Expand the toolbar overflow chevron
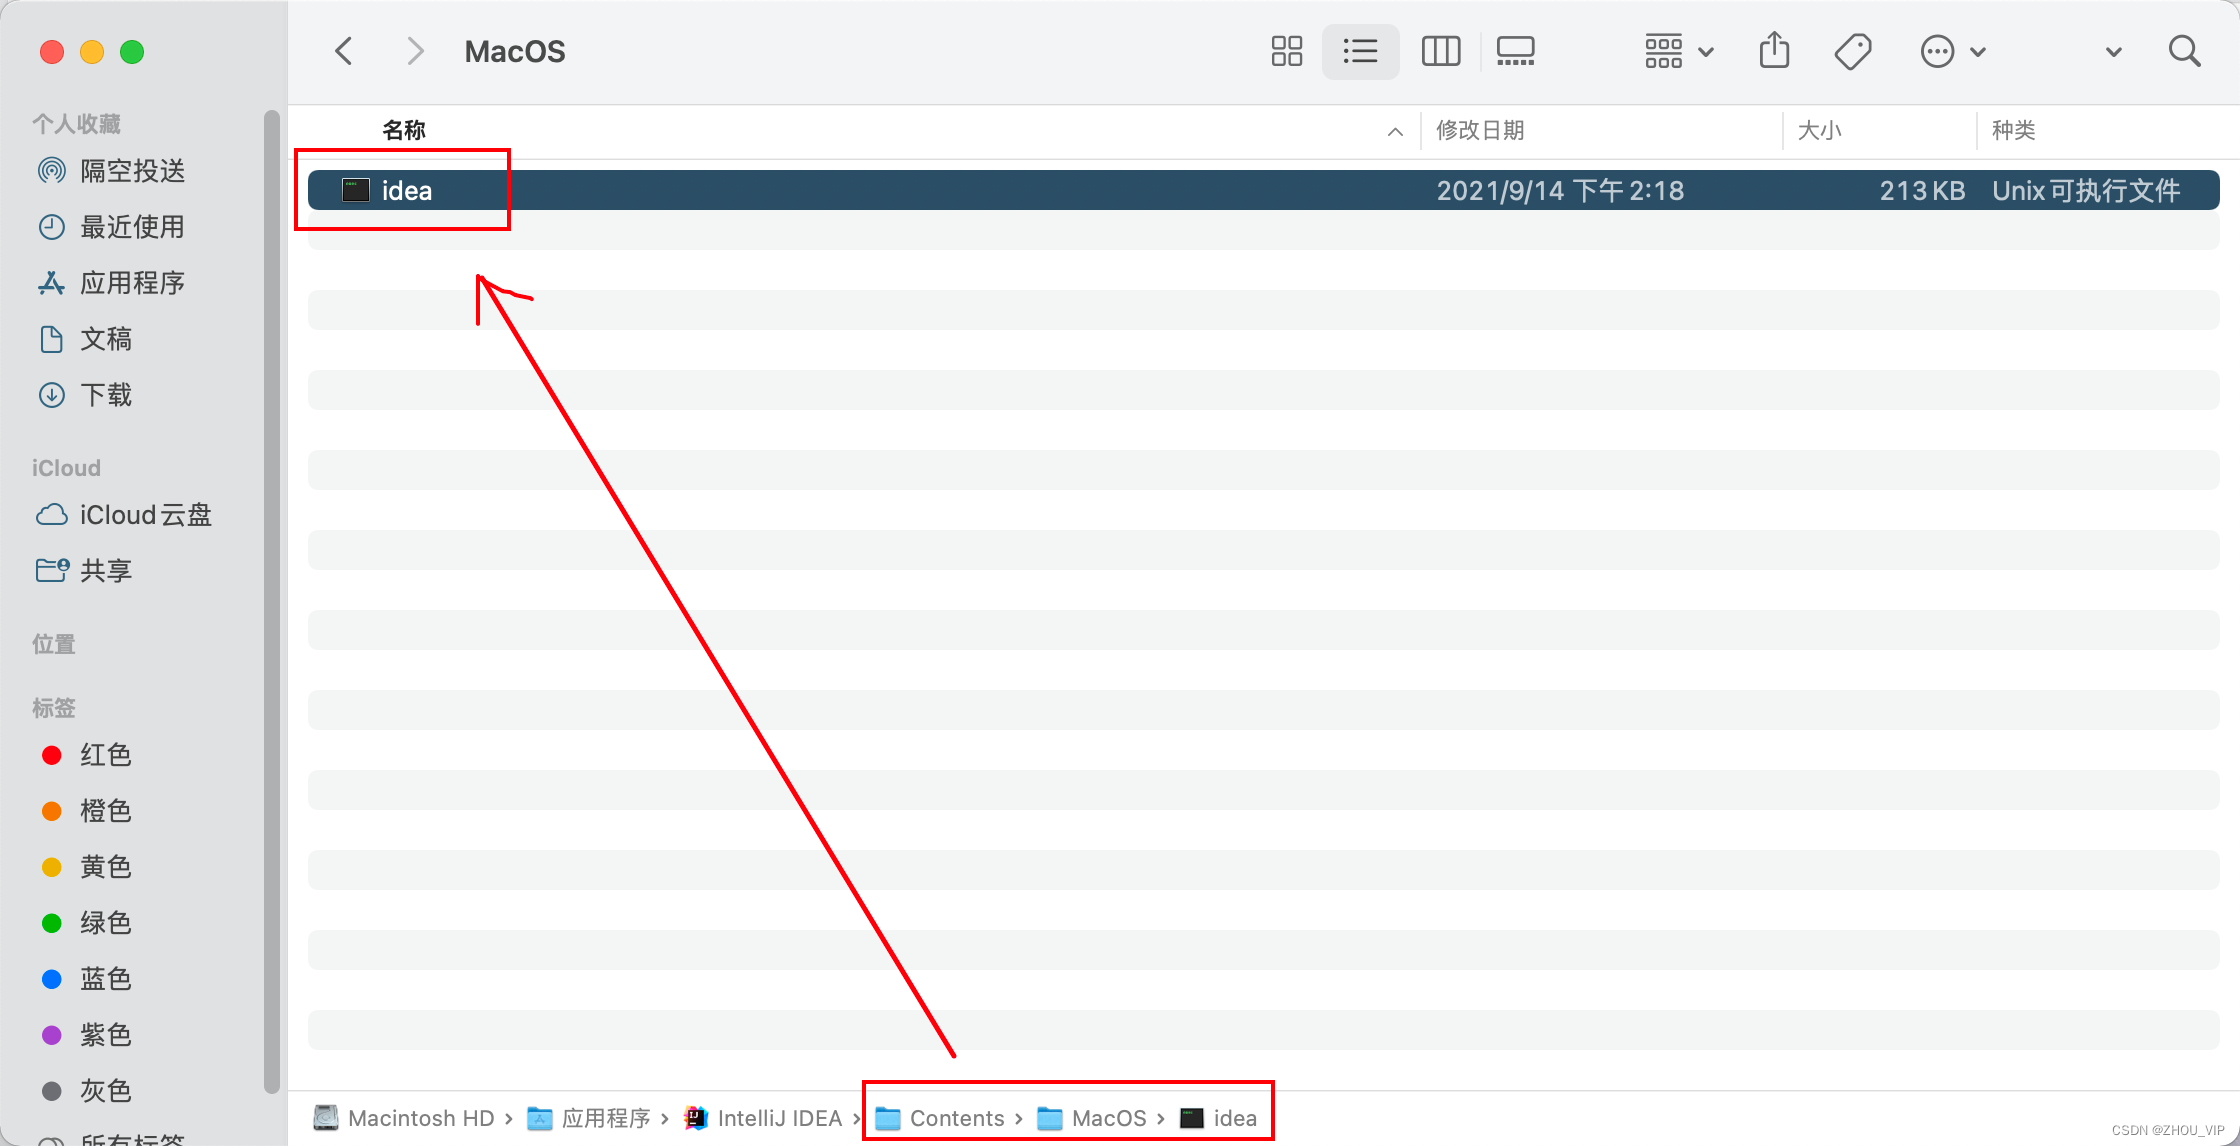2240x1146 pixels. point(2113,52)
